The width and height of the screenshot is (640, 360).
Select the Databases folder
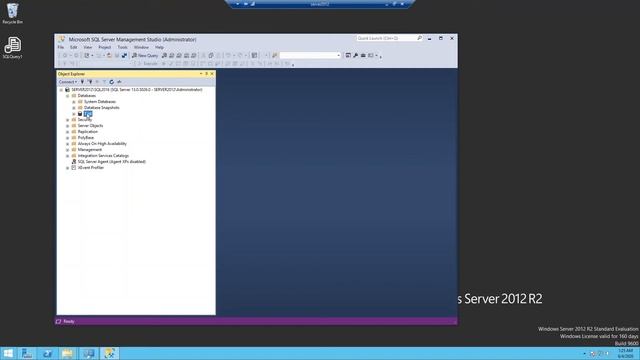click(87, 96)
